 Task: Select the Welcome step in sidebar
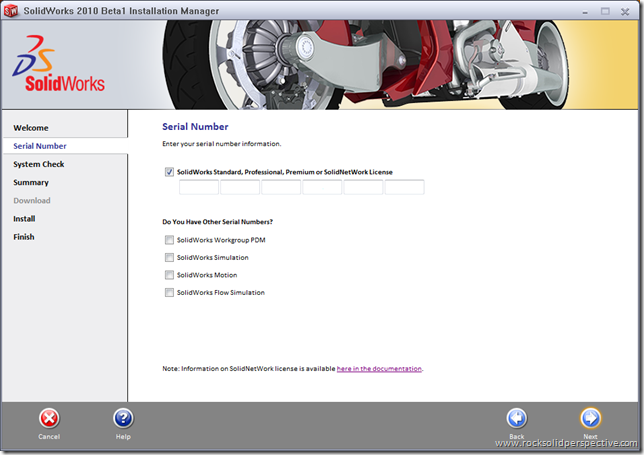[x=31, y=128]
